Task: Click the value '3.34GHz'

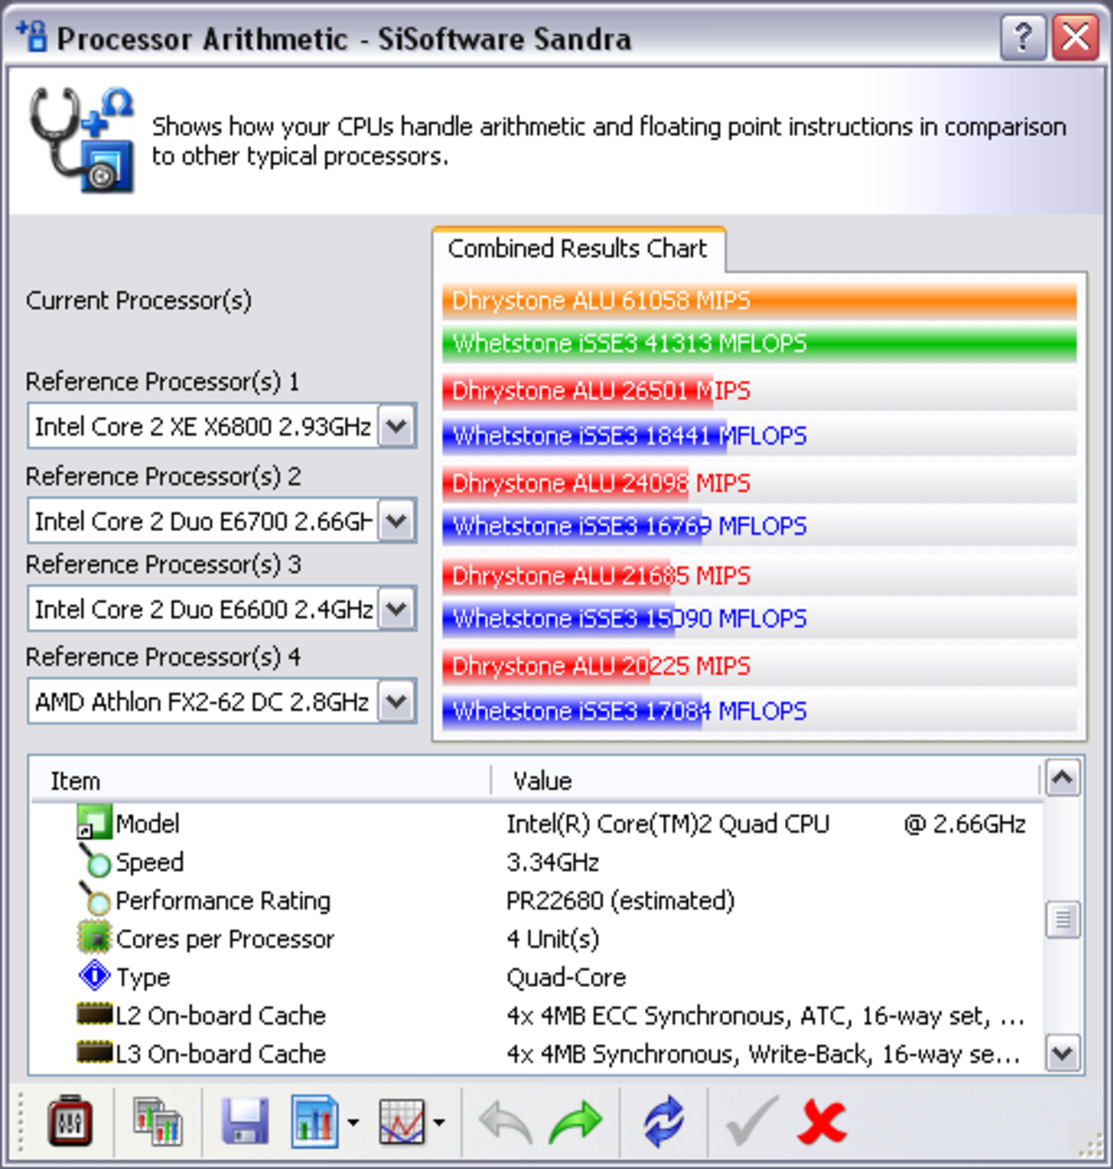Action: tap(552, 863)
